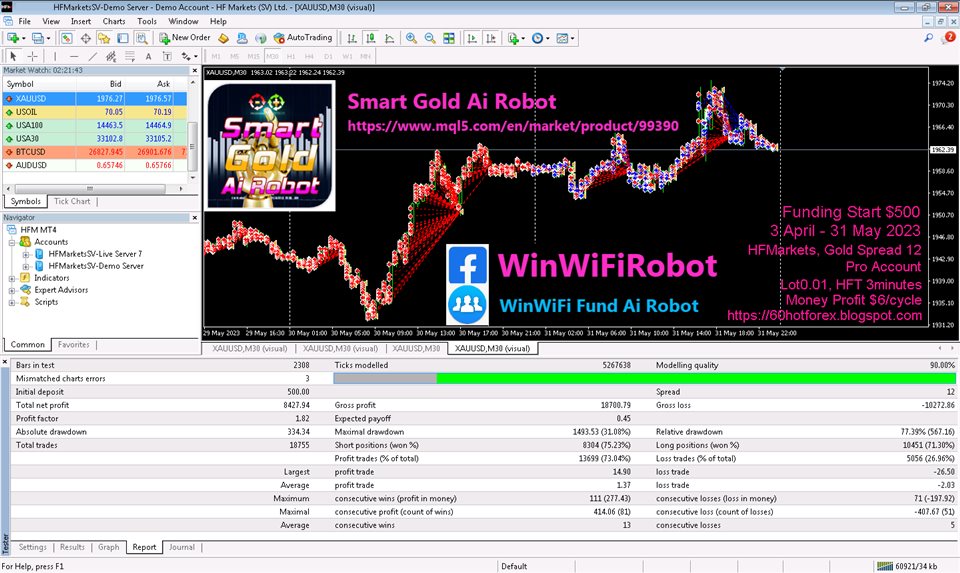Open the Tester Journal tab

tap(182, 547)
